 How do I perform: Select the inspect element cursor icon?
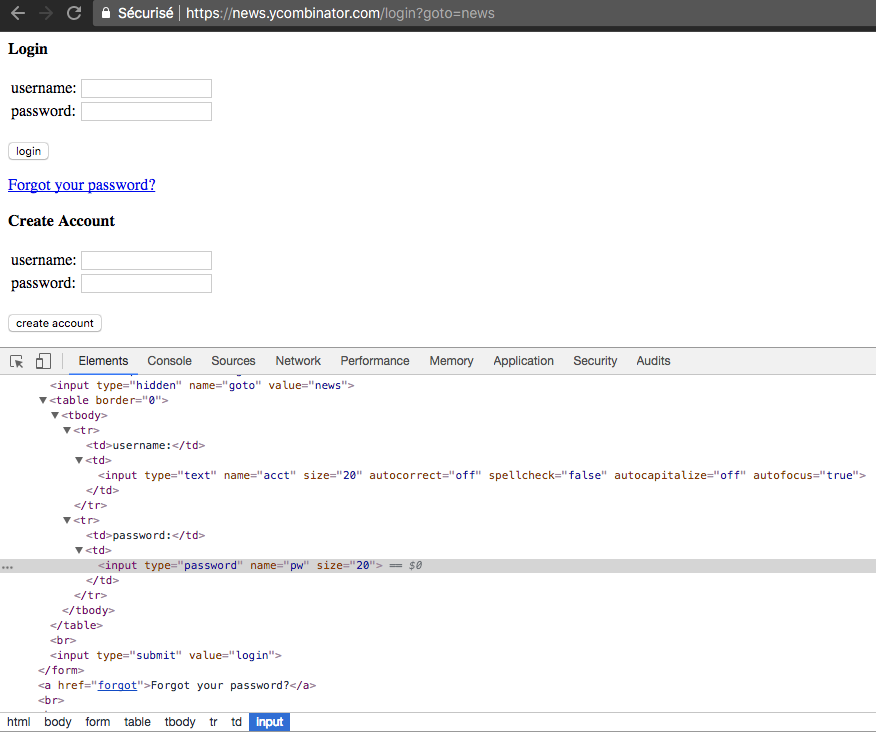pyautogui.click(x=16, y=360)
